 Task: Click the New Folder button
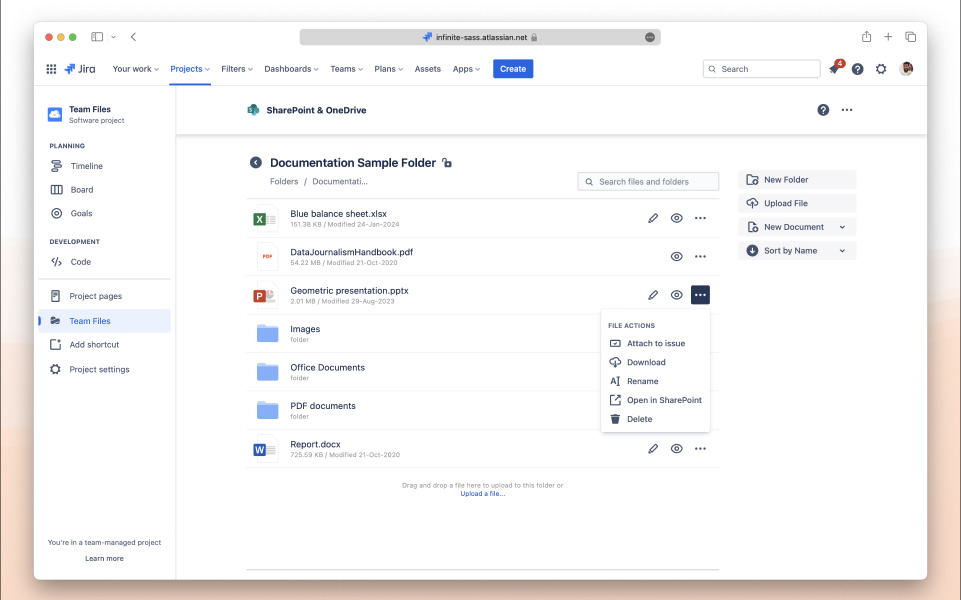(797, 180)
